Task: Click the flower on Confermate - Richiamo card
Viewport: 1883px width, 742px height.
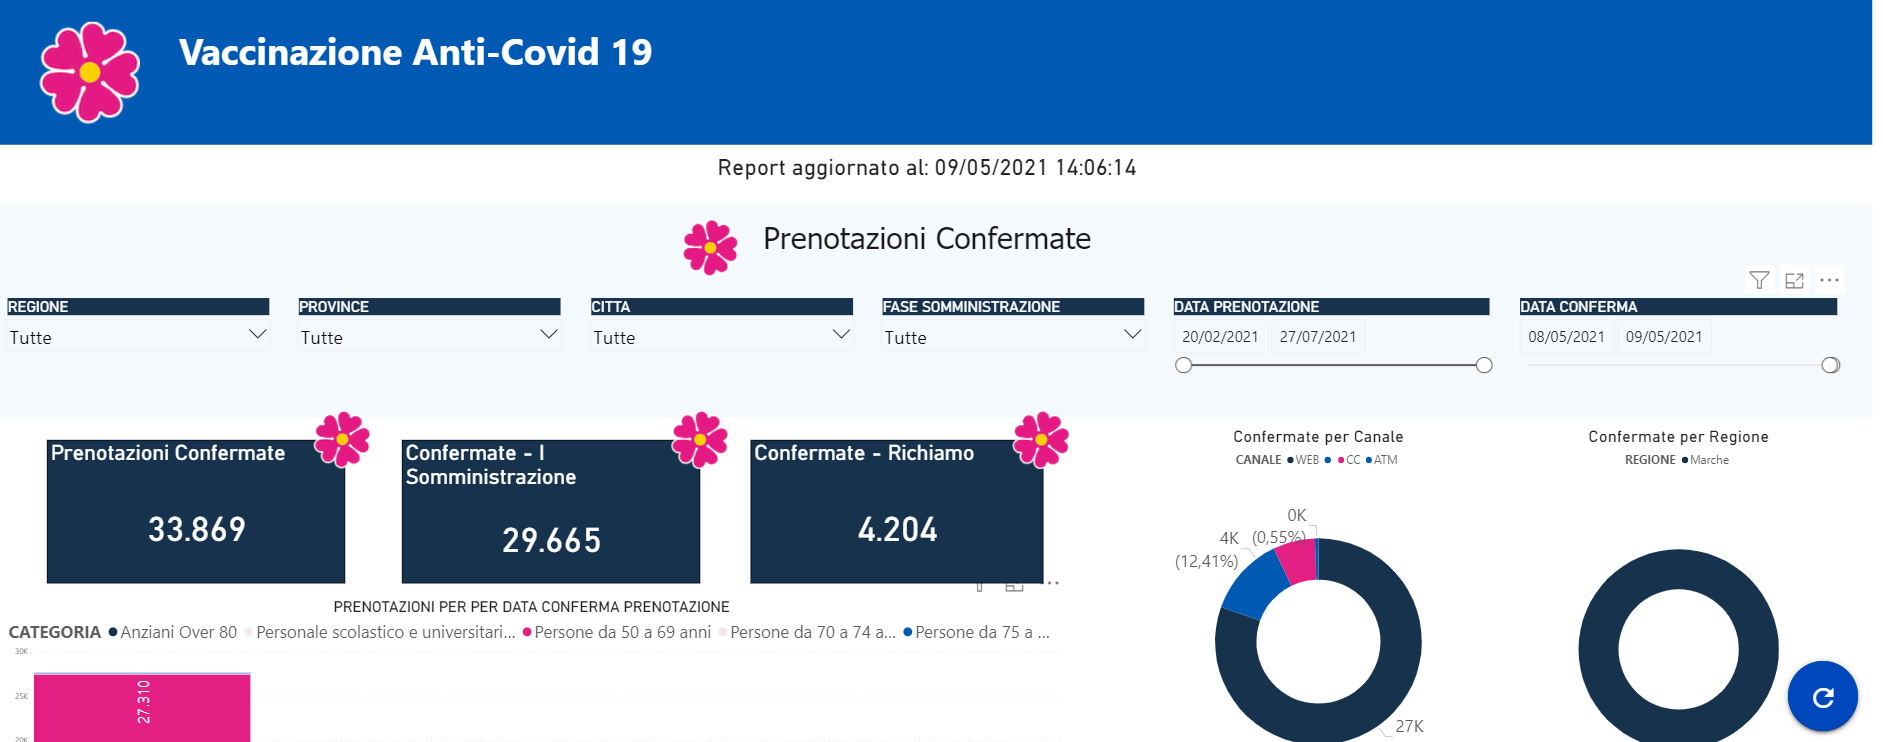Action: (x=1041, y=439)
